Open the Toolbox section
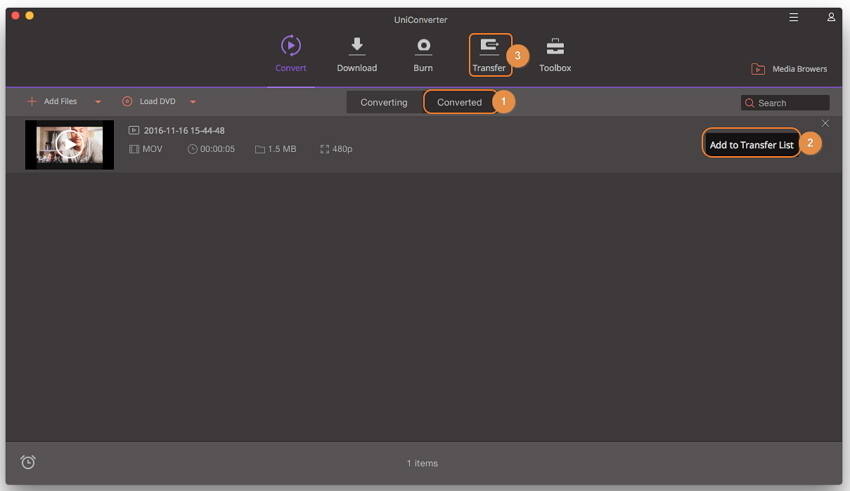850x491 pixels. (x=555, y=54)
